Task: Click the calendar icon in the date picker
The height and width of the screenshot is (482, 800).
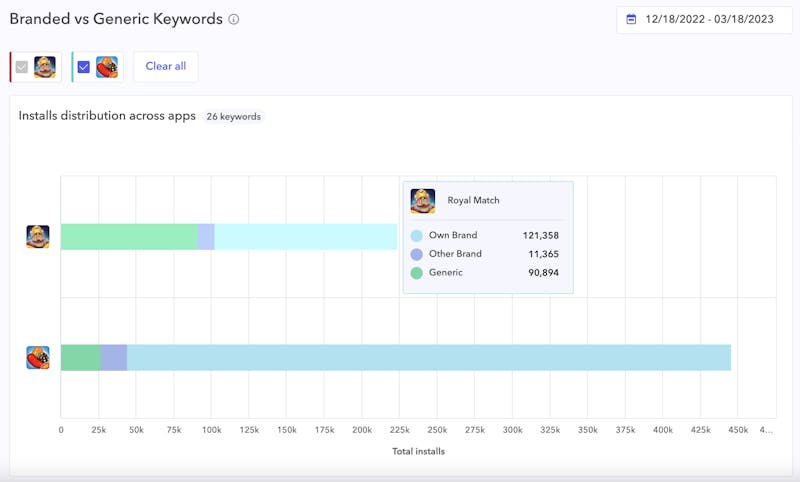Action: click(631, 19)
